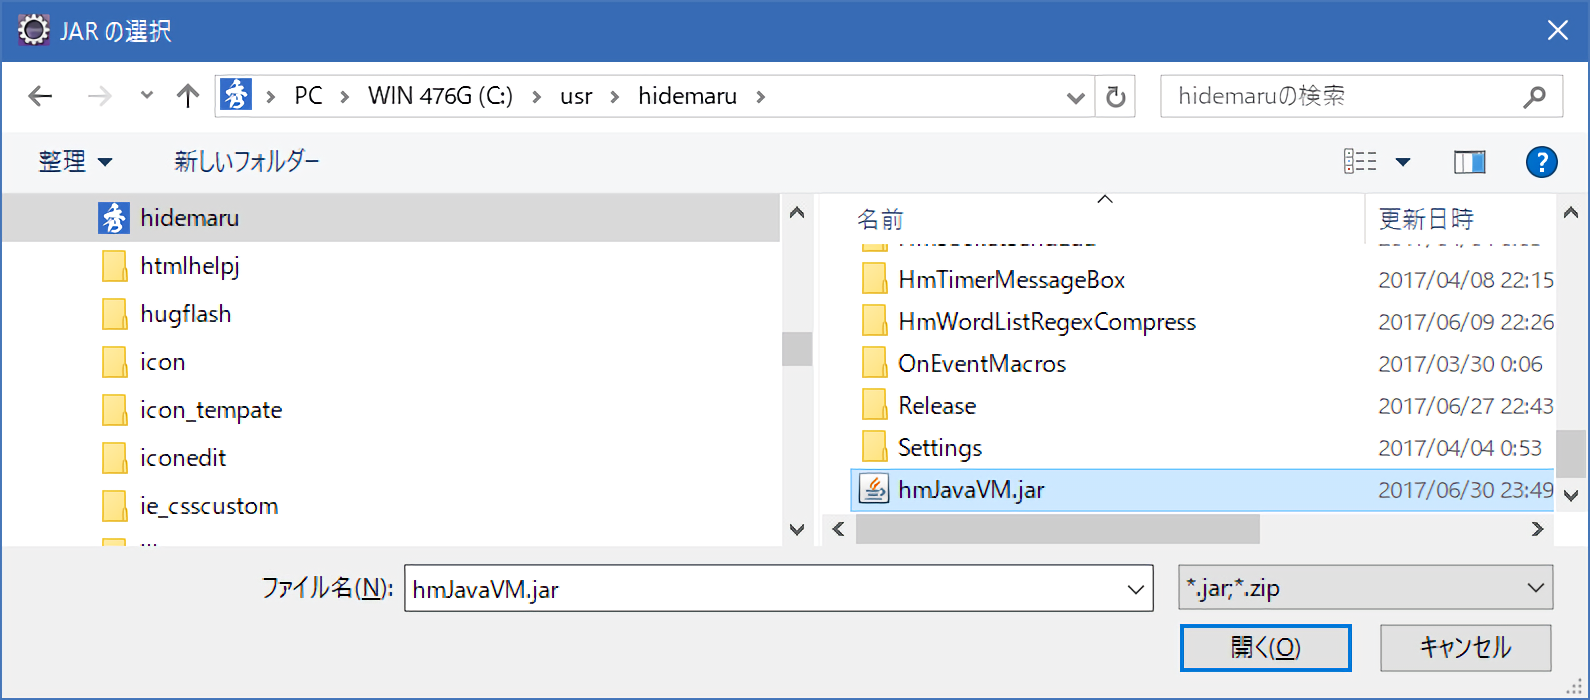Toggle the preview pane icon
1590x700 pixels.
[x=1468, y=162]
